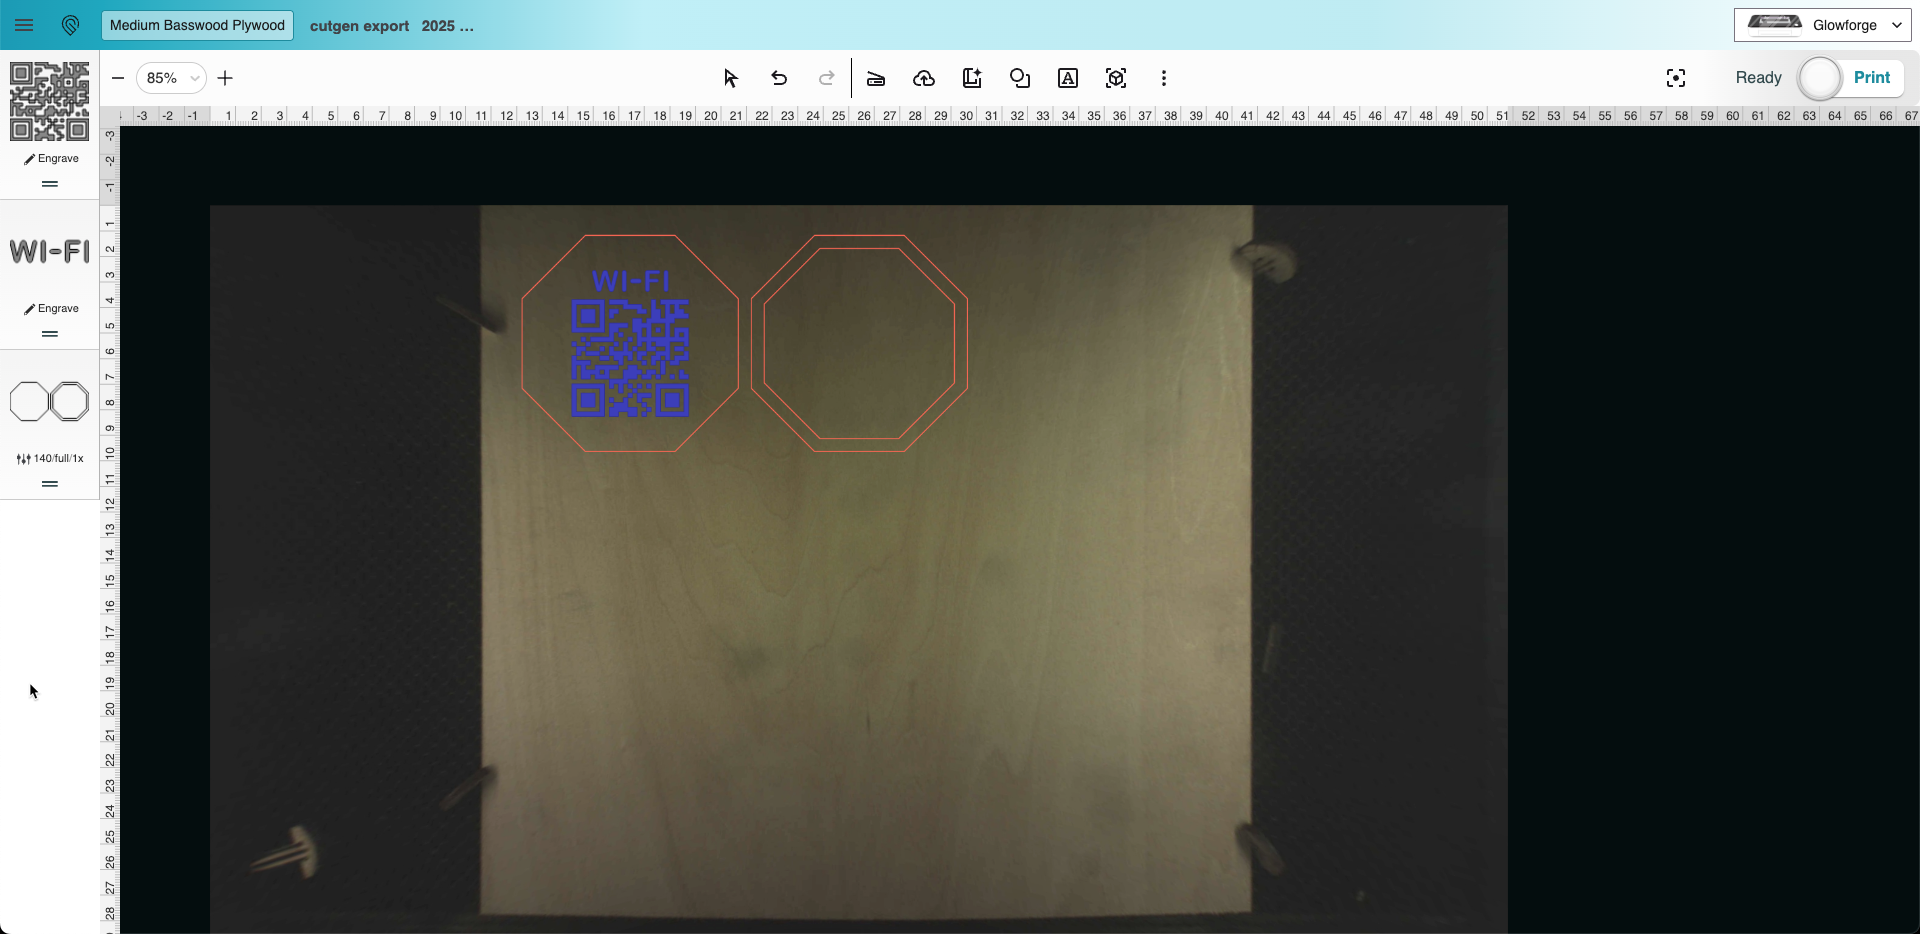Image resolution: width=1920 pixels, height=934 pixels.
Task: Click the camera focus icon near Ready
Action: tap(1676, 78)
